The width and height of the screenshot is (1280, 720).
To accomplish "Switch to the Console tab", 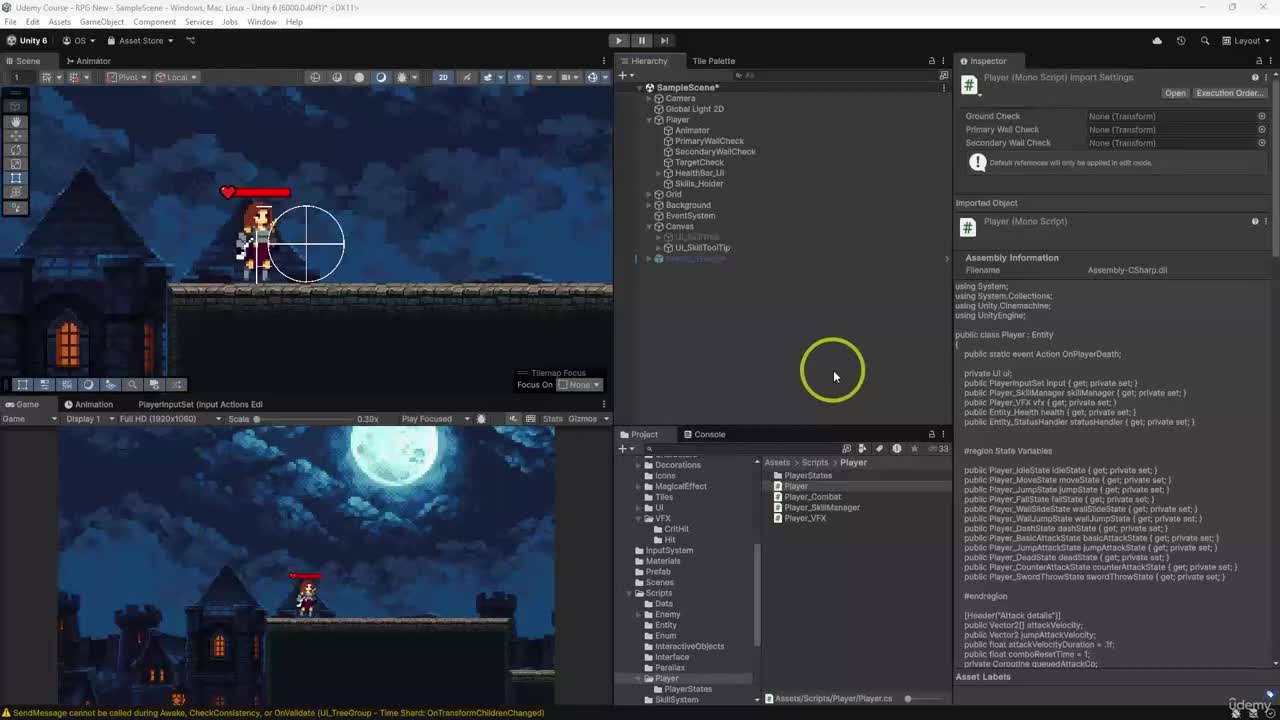I will pyautogui.click(x=704, y=434).
